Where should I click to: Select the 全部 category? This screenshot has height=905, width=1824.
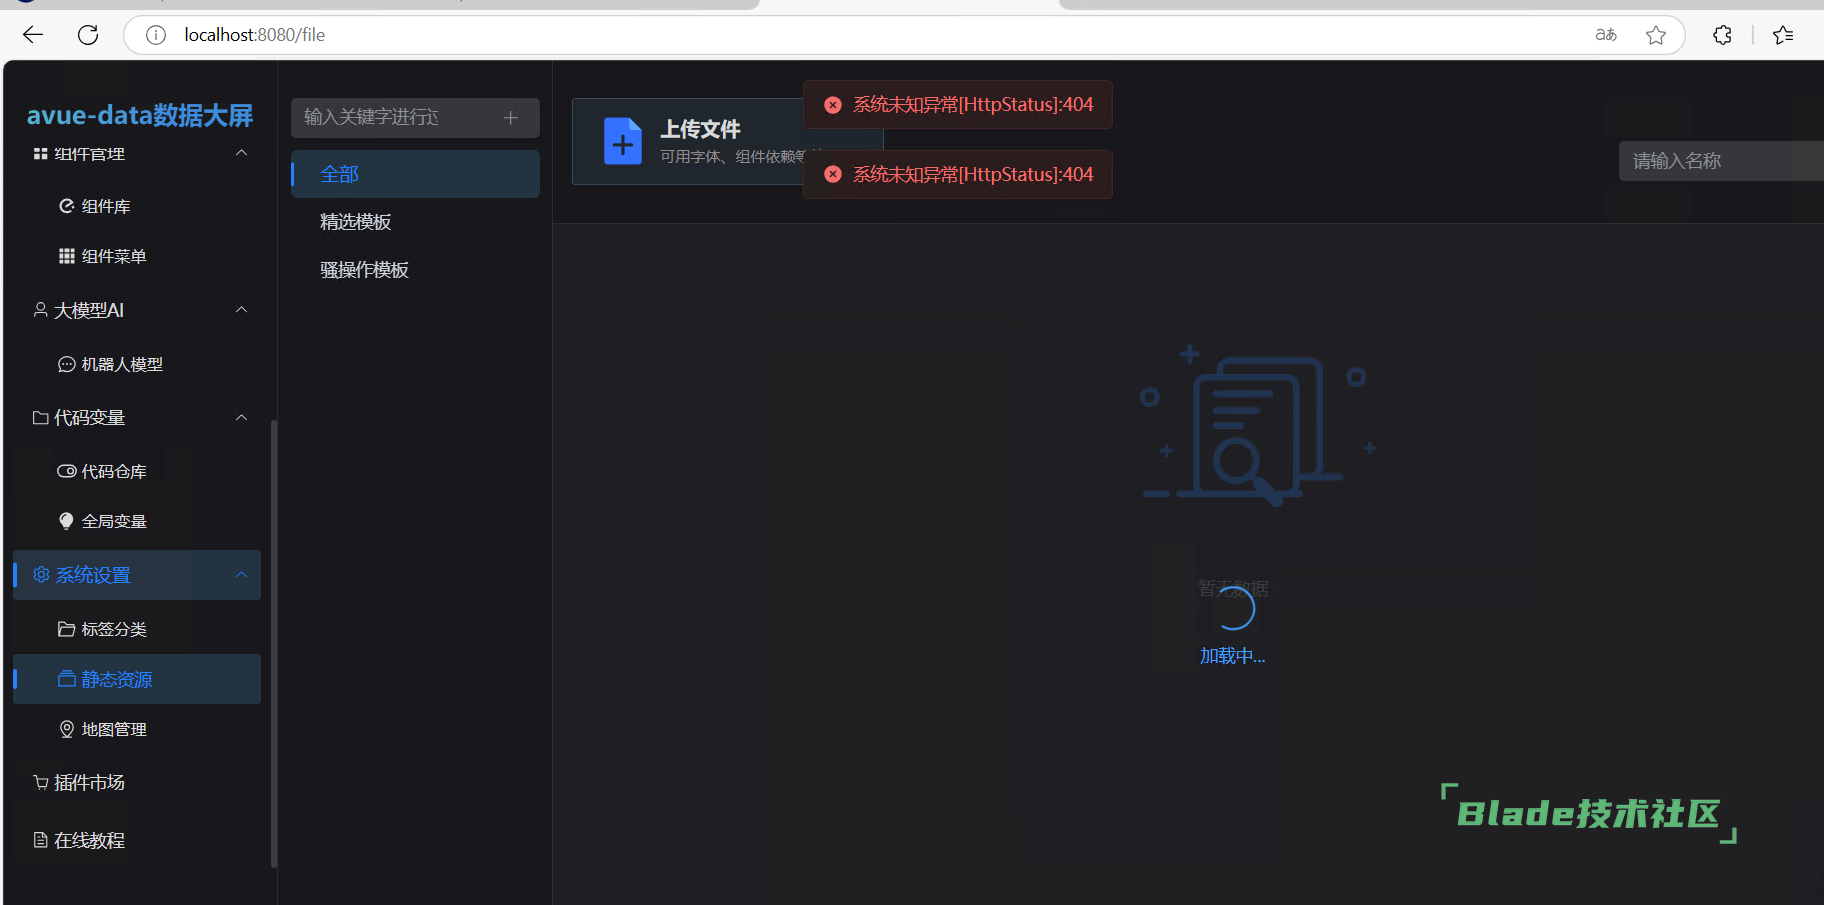tap(415, 174)
